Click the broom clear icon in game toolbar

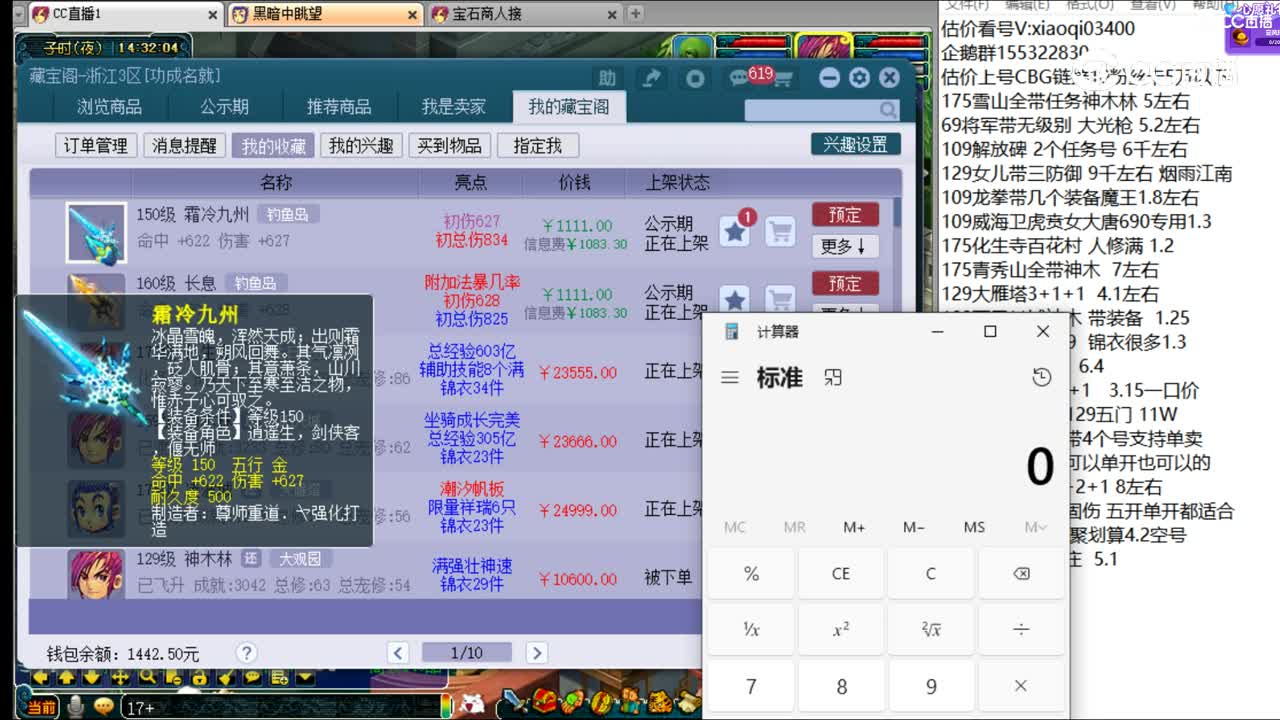225,677
